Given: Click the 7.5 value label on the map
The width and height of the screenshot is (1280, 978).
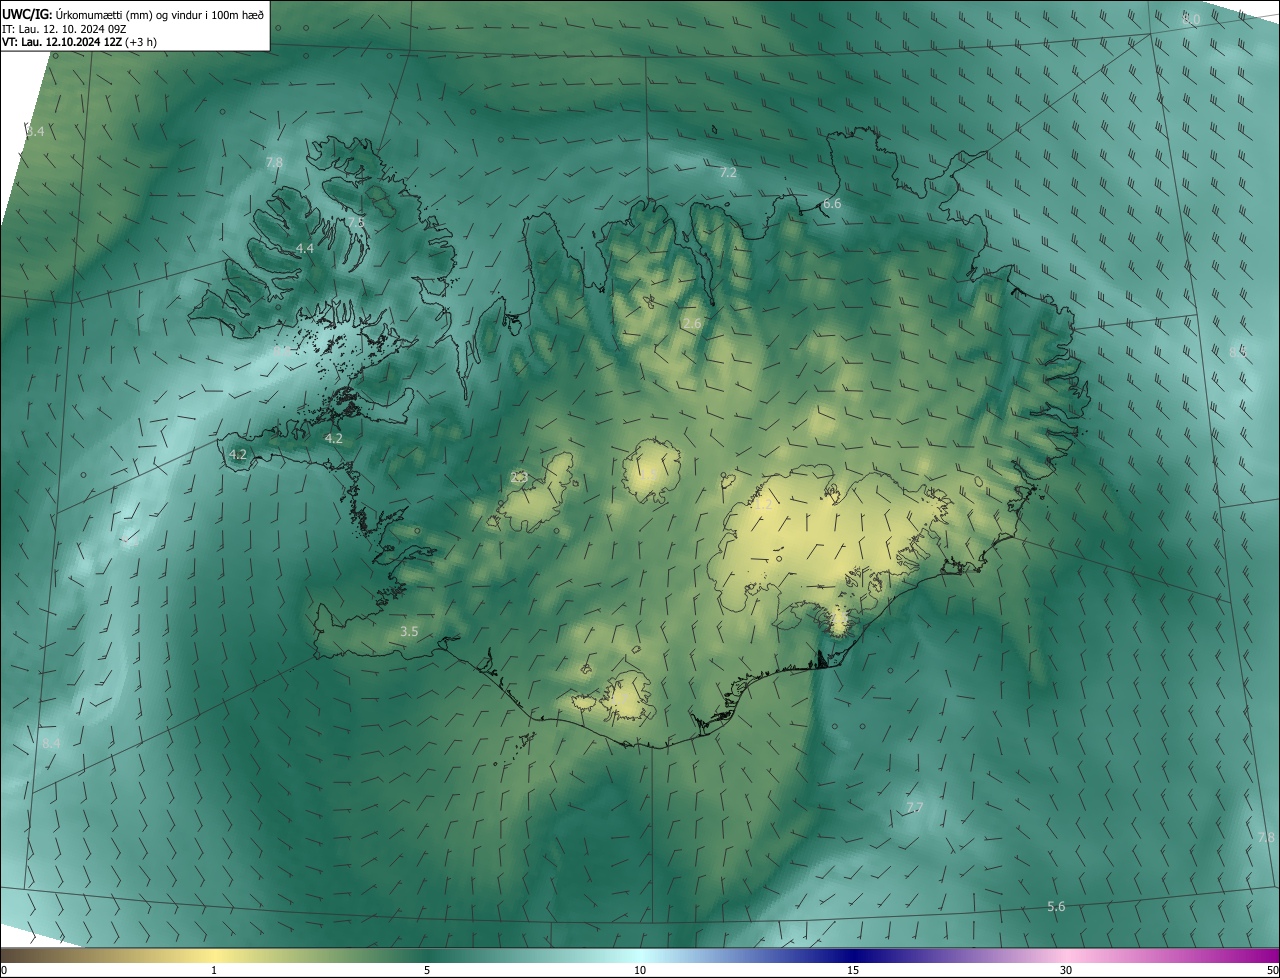Looking at the screenshot, I should (356, 221).
